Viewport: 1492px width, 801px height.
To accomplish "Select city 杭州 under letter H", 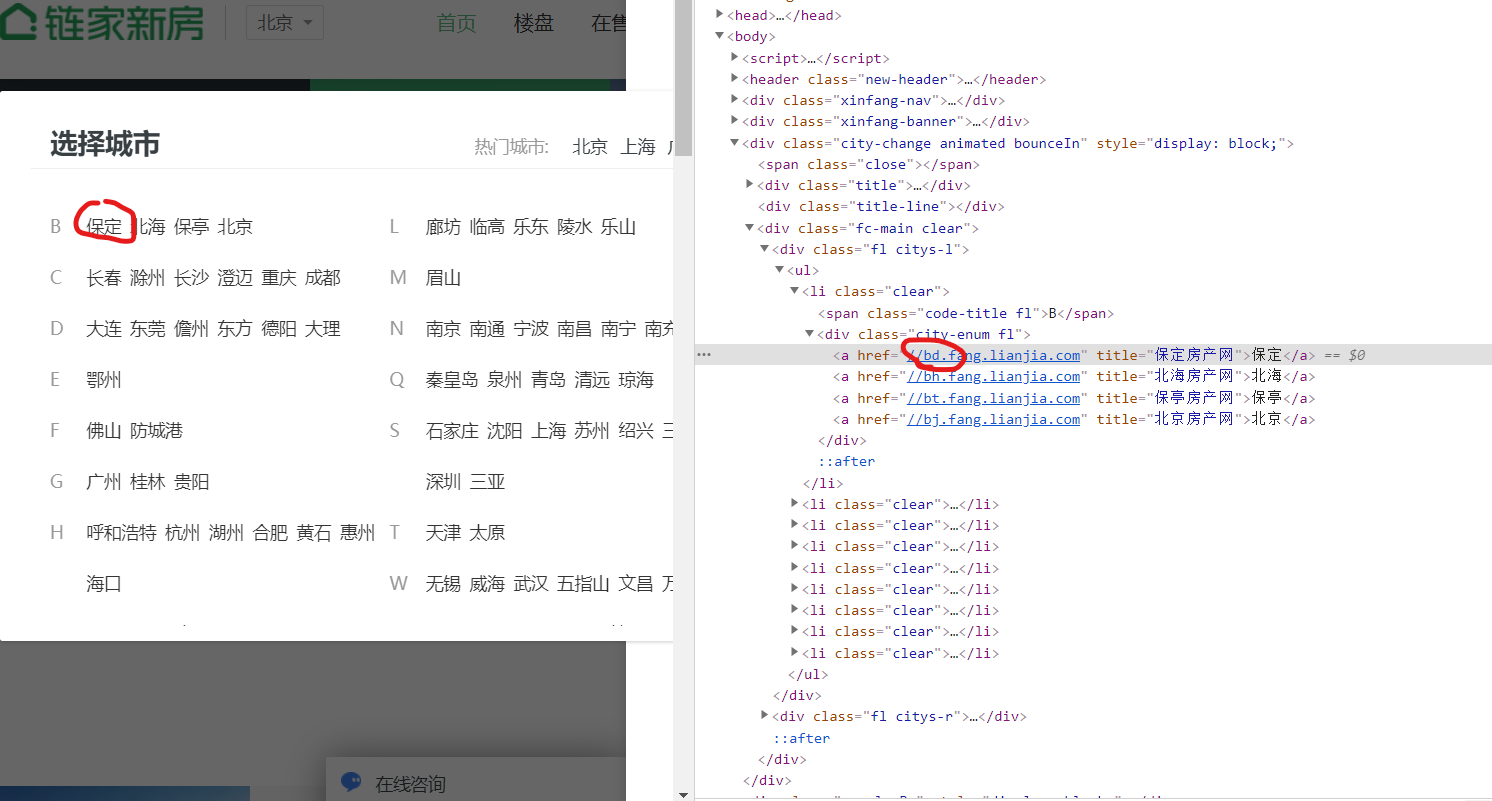I will 183,533.
